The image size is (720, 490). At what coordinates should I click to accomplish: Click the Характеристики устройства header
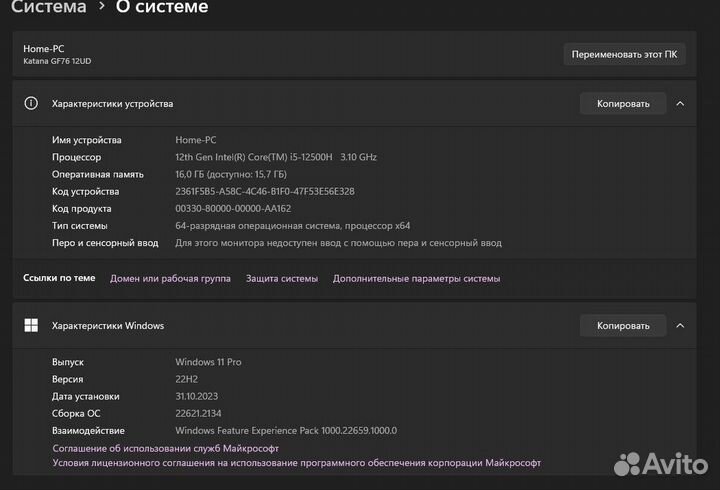pos(112,104)
